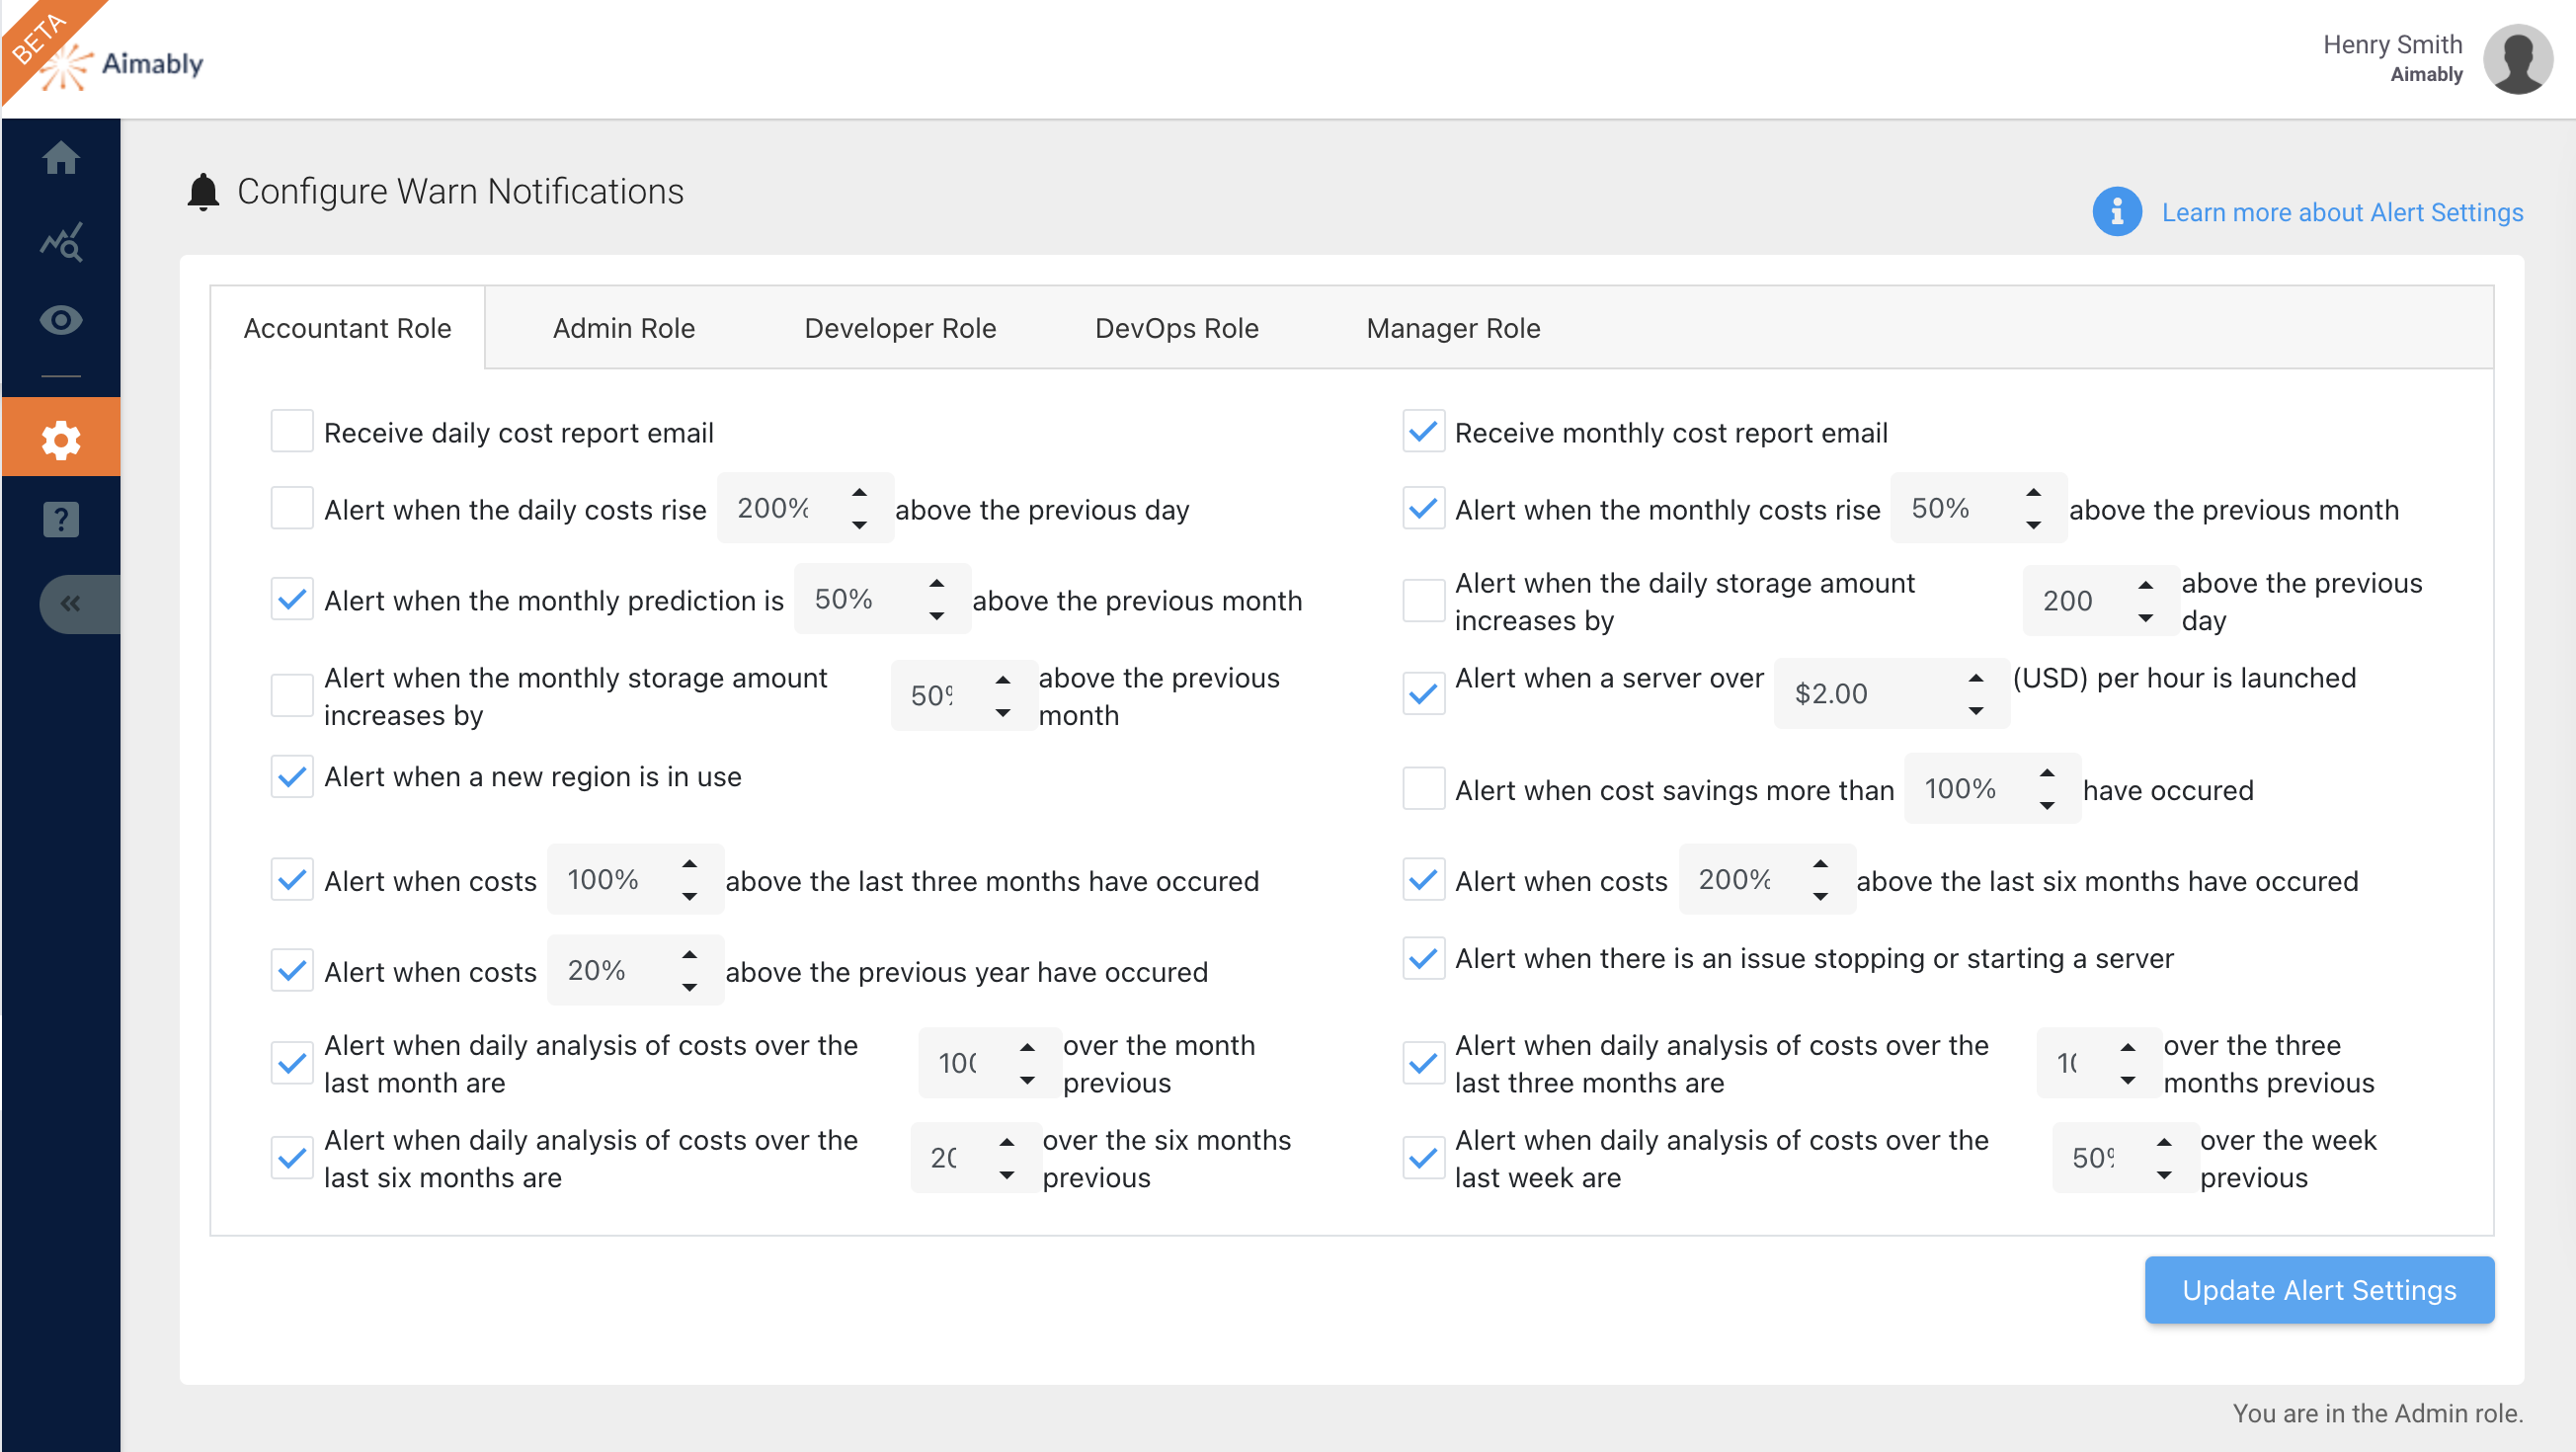
Task: Switch to the Developer Role tab
Action: (x=900, y=328)
